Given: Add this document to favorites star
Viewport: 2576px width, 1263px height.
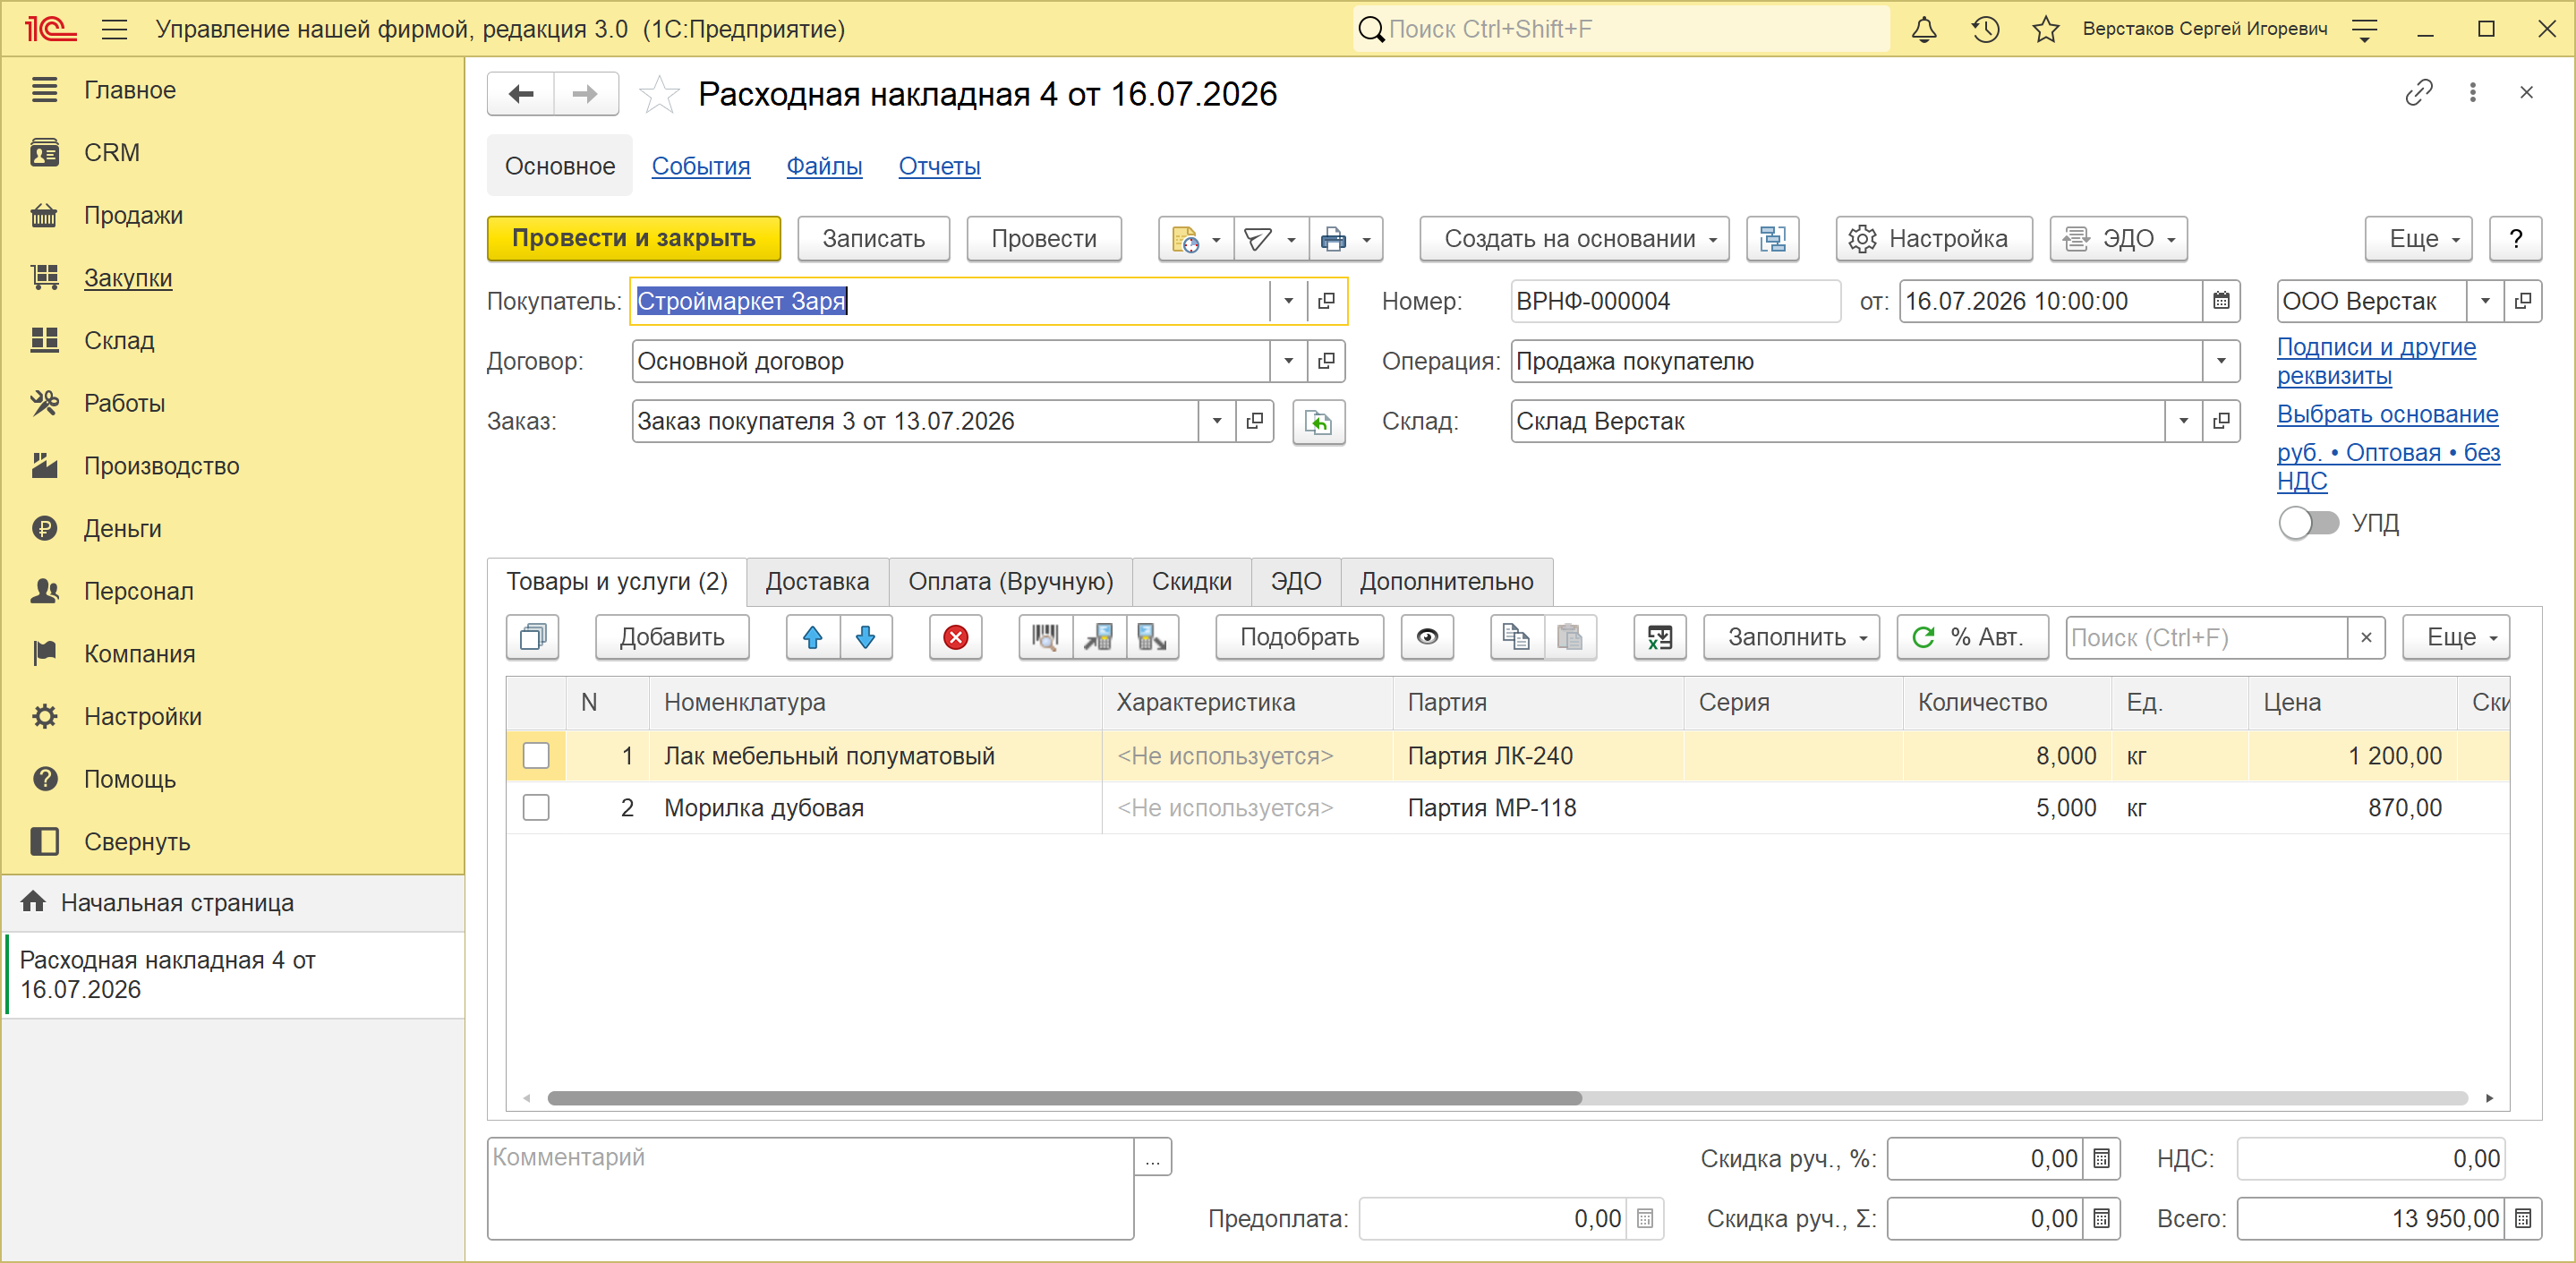Looking at the screenshot, I should click(x=659, y=94).
